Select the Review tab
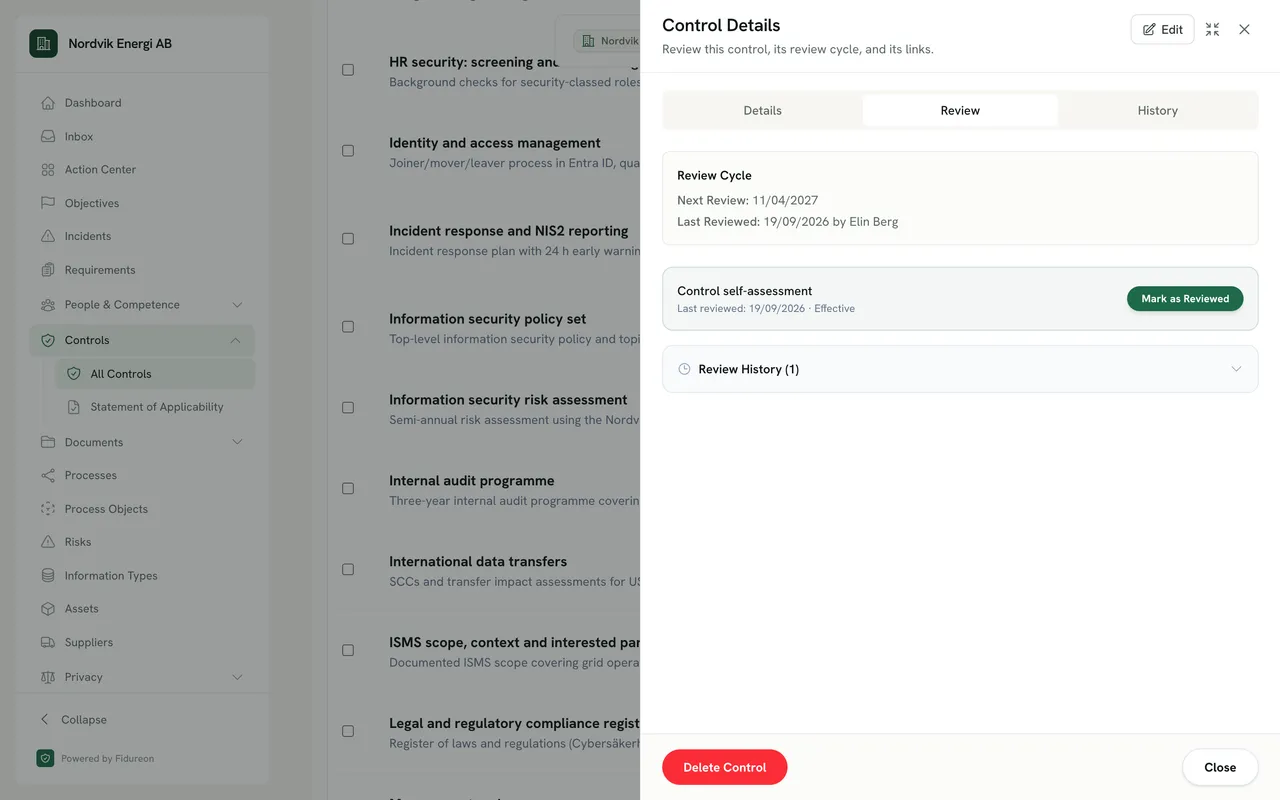Image resolution: width=1280 pixels, height=800 pixels. pyautogui.click(x=960, y=111)
